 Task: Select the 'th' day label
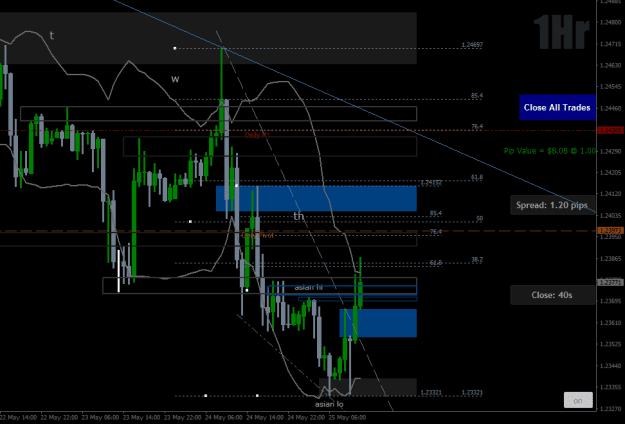(x=299, y=216)
